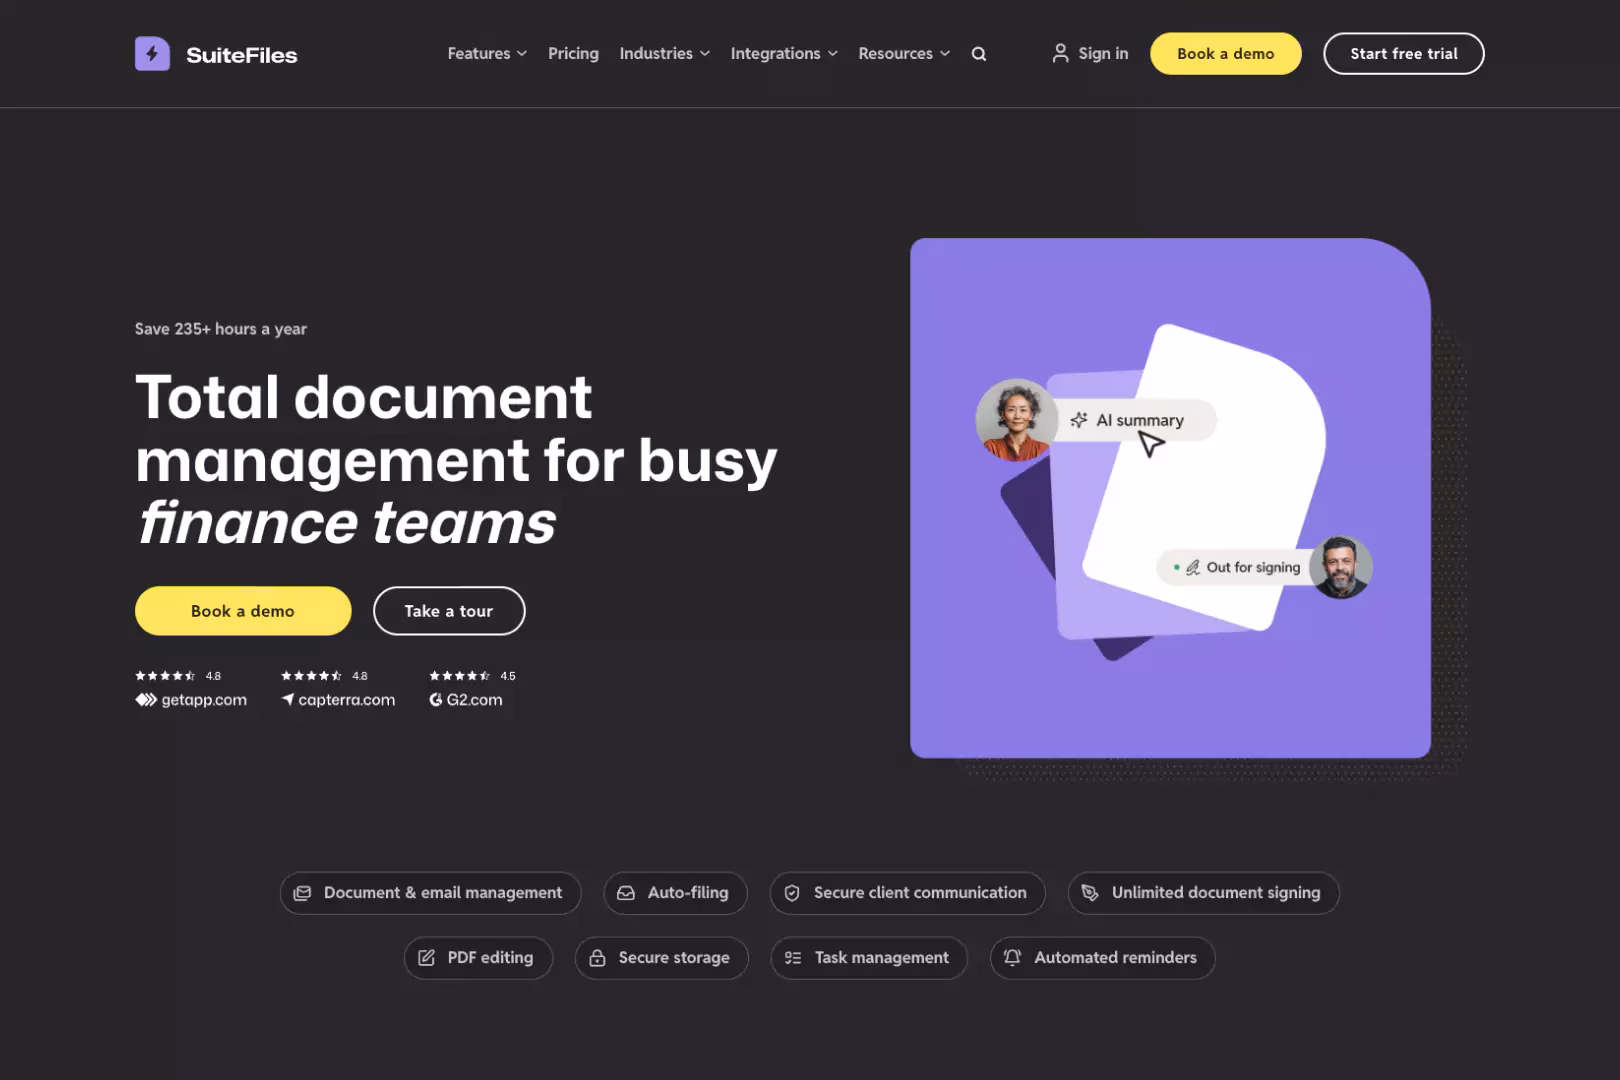The width and height of the screenshot is (1620, 1080).
Task: Expand the Resources menu
Action: point(903,54)
